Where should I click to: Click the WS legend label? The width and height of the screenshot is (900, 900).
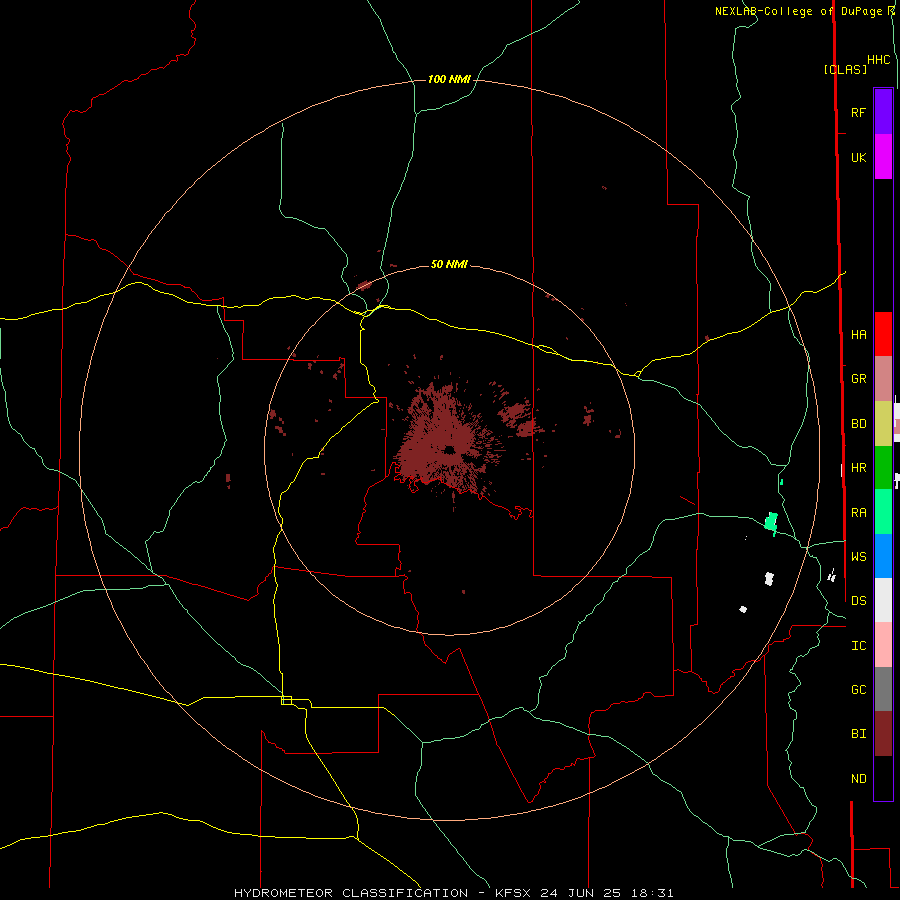click(858, 557)
